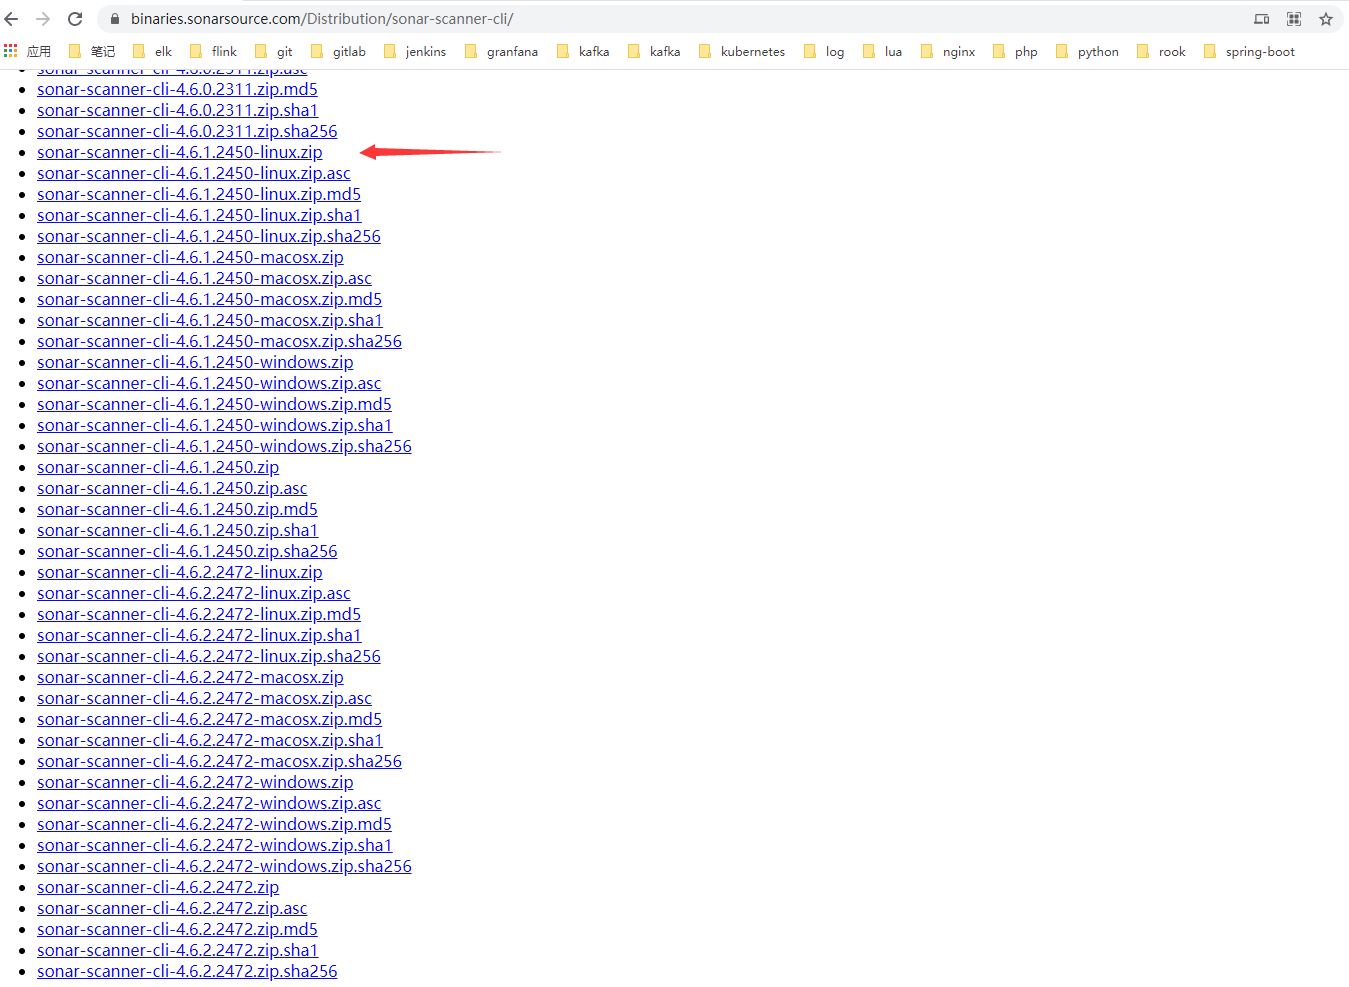This screenshot has height=987, width=1349.
Task: Open sonar-scanner-cli-4.6.1.2450.zip.md5 link
Action: pyautogui.click(x=177, y=509)
